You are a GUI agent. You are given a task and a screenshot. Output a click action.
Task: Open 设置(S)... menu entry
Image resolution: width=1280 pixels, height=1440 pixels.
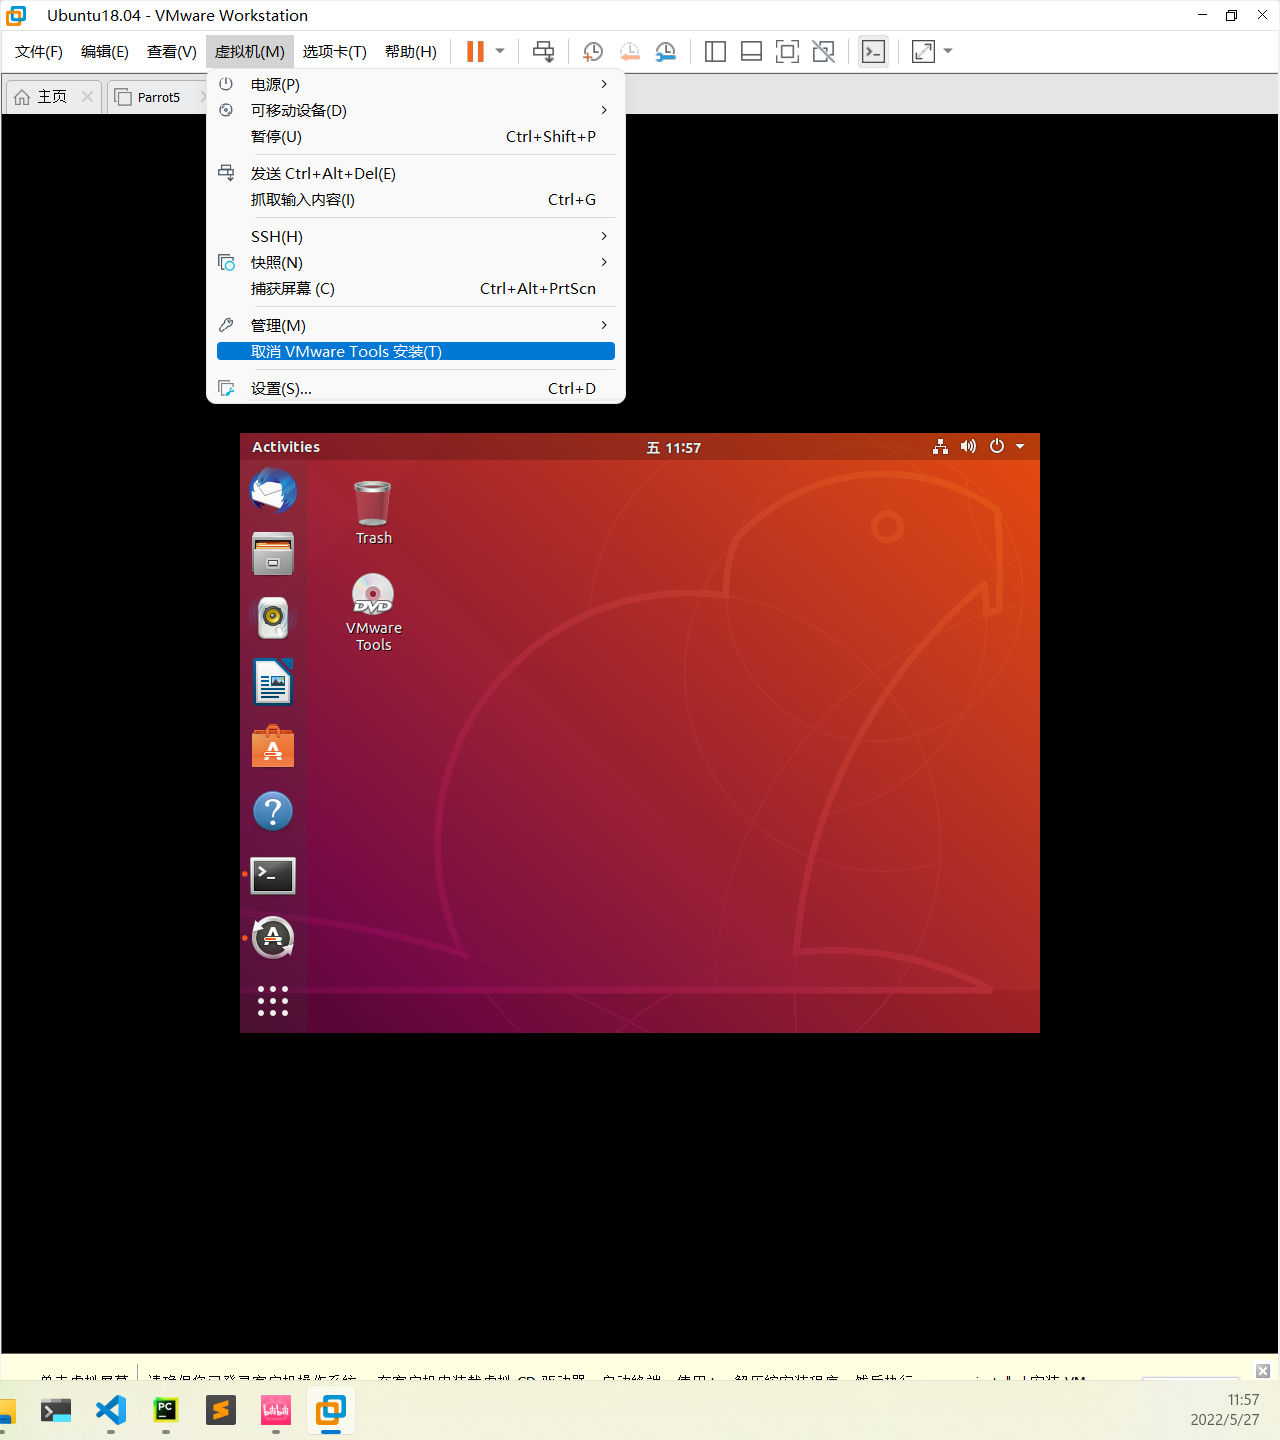point(416,388)
